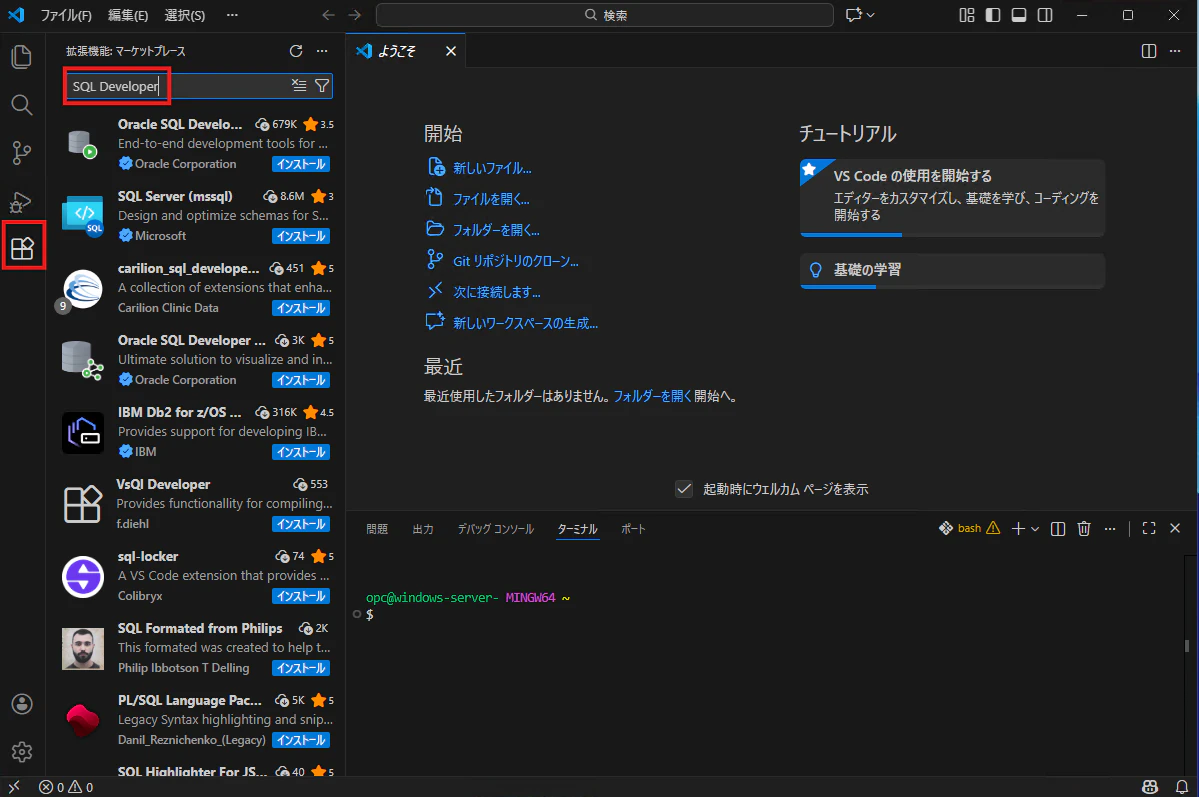This screenshot has width=1199, height=797.
Task: Close the ようこそ welcome tab
Action: (450, 50)
